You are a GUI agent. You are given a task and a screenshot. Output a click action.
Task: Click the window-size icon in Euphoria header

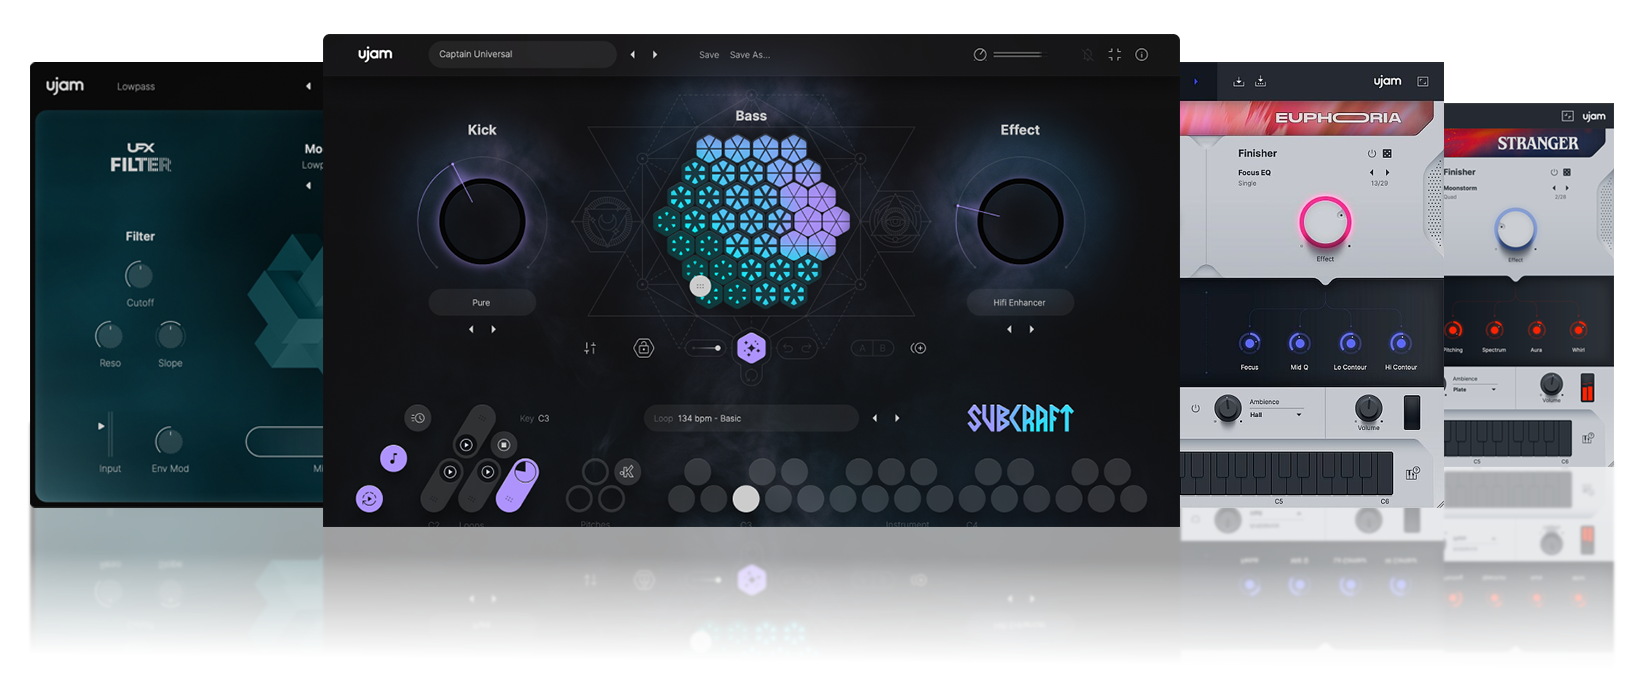1423,82
